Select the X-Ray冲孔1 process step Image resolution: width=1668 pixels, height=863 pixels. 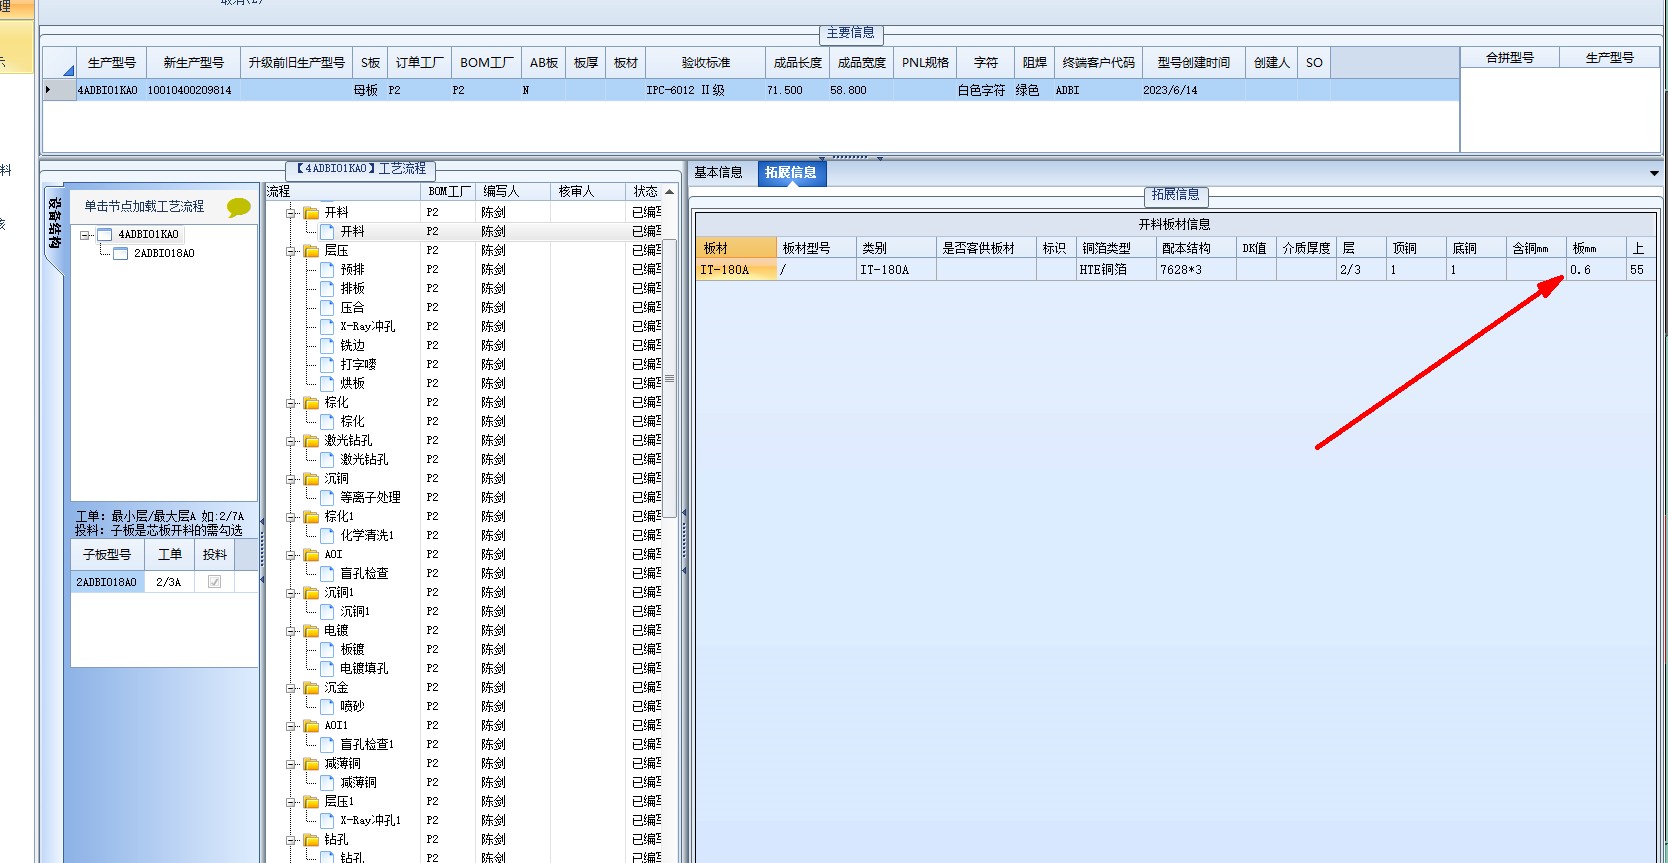(x=370, y=821)
